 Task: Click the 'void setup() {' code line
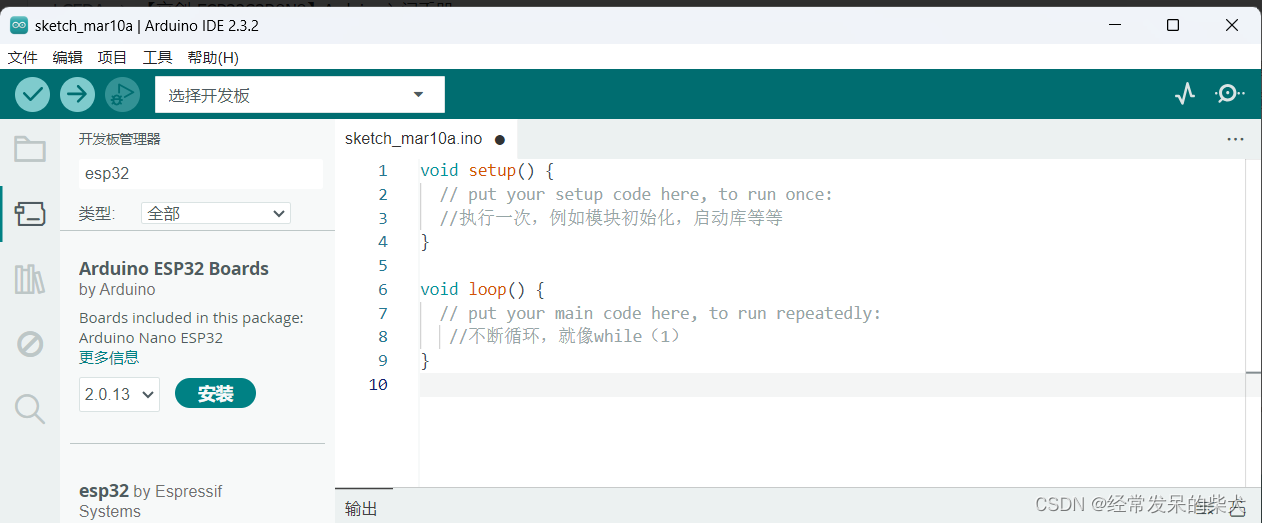(487, 170)
